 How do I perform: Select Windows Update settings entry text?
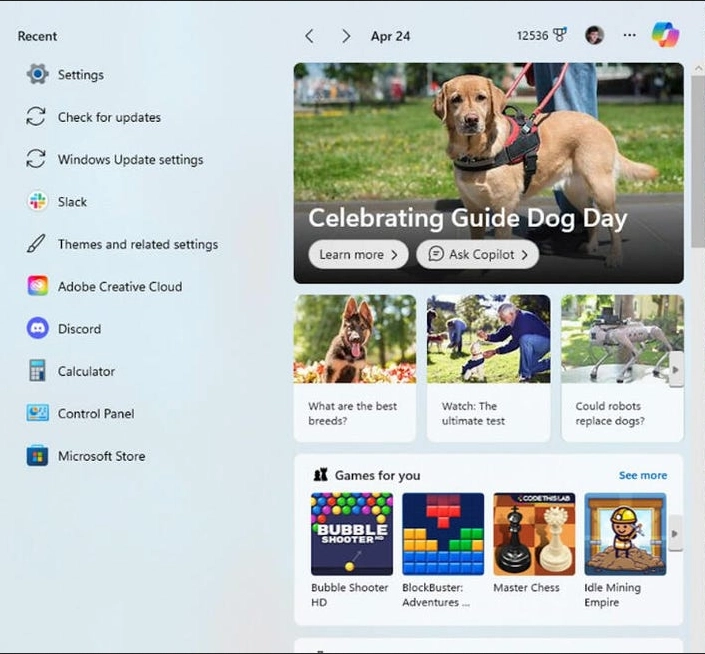tap(130, 160)
